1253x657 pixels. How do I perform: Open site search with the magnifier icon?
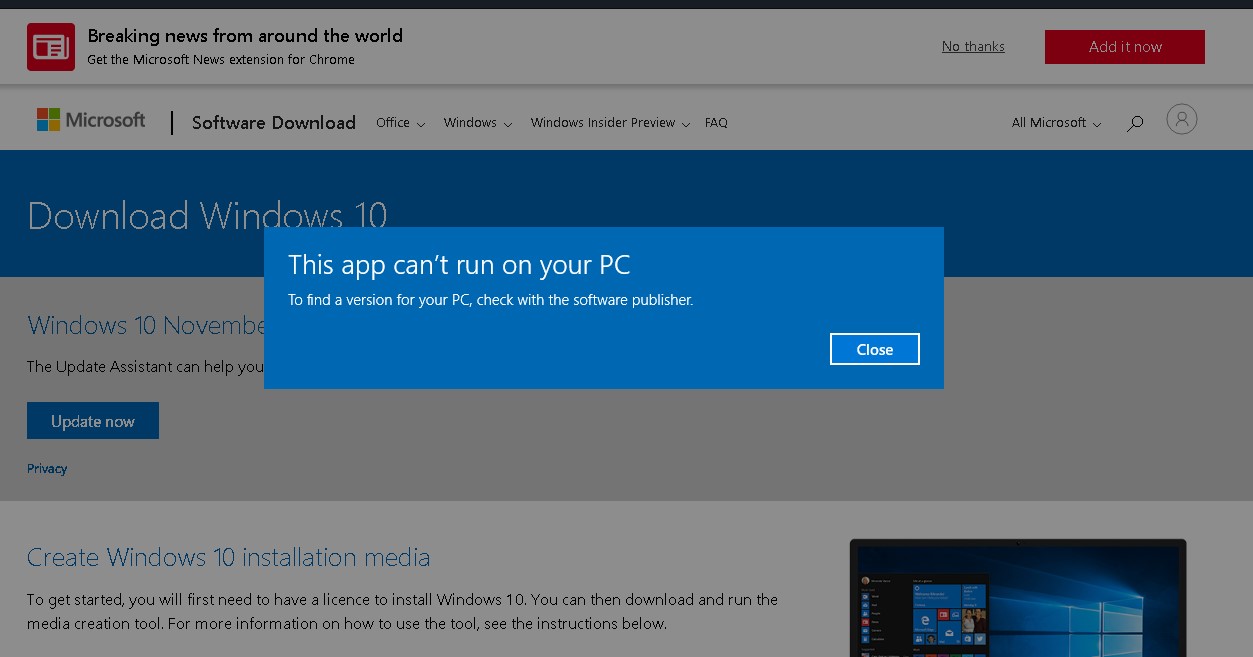1135,124
